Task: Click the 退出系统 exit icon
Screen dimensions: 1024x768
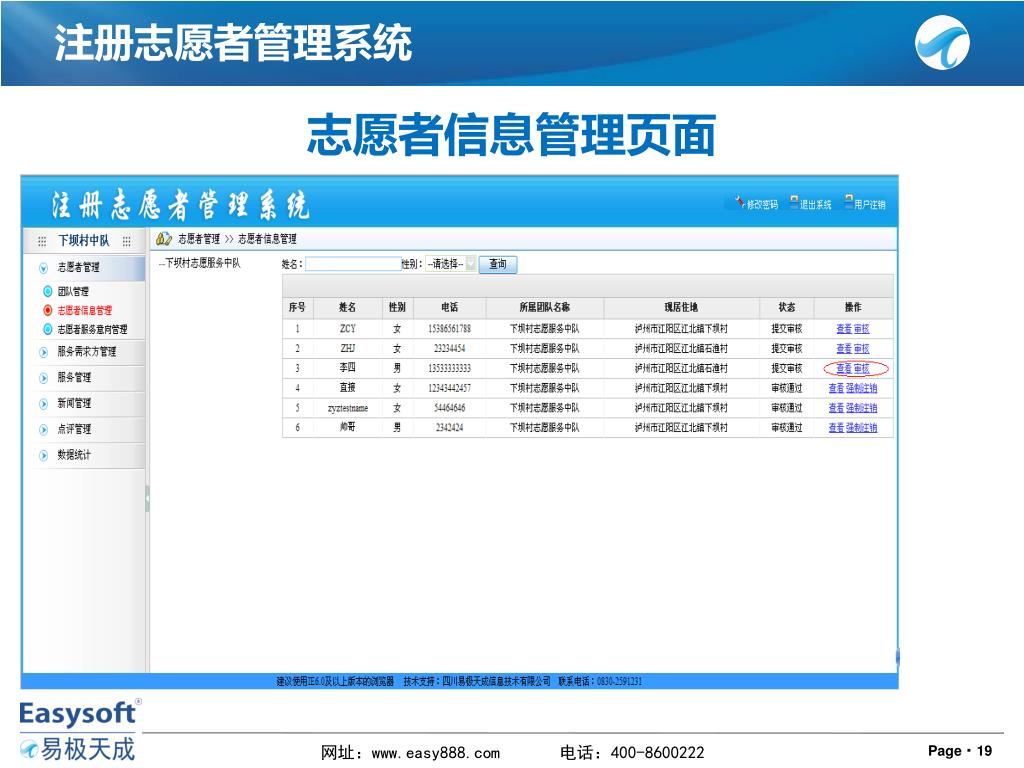Action: [x=793, y=203]
